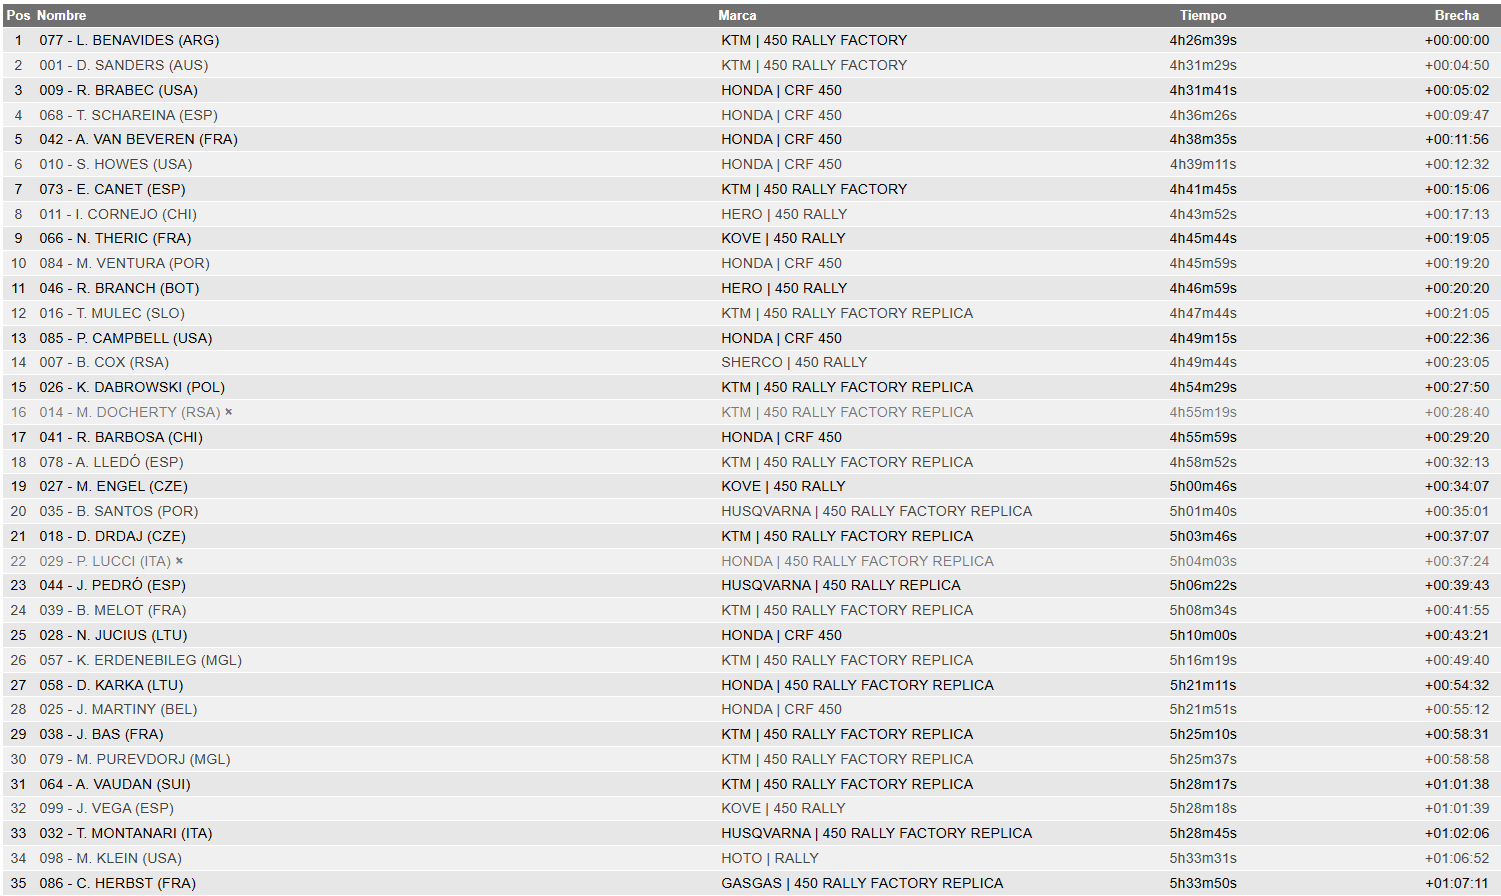Viewport: 1501px width, 896px height.
Task: Click the time 4h45m59s
Action: [x=1203, y=263]
